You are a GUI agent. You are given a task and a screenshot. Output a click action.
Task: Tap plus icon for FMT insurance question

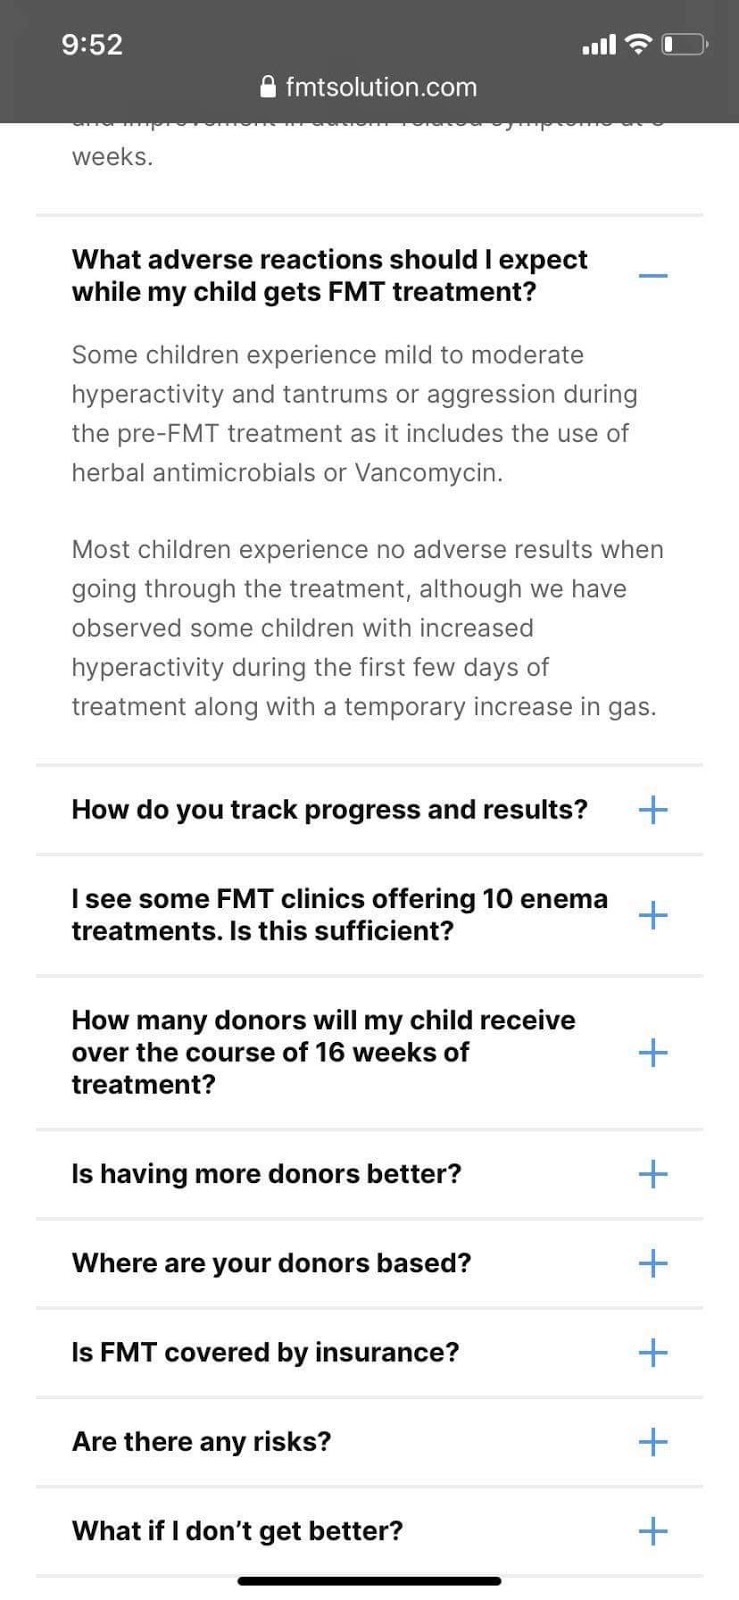click(653, 1352)
